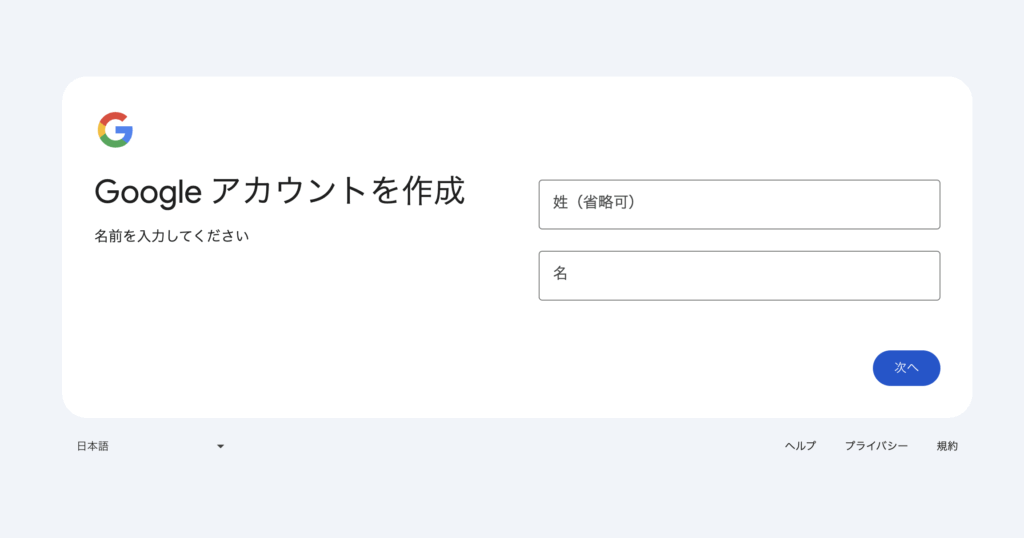Click the 姓（省略可） placeholder label
Viewport: 1024px width, 538px height.
point(595,202)
